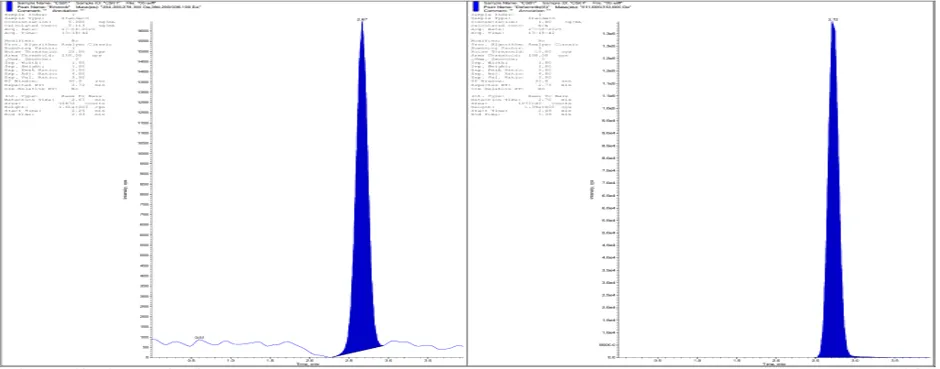Select the 2.70 peak label on right chromatogram
Viewport: 940px width, 369px height.
[833, 19]
